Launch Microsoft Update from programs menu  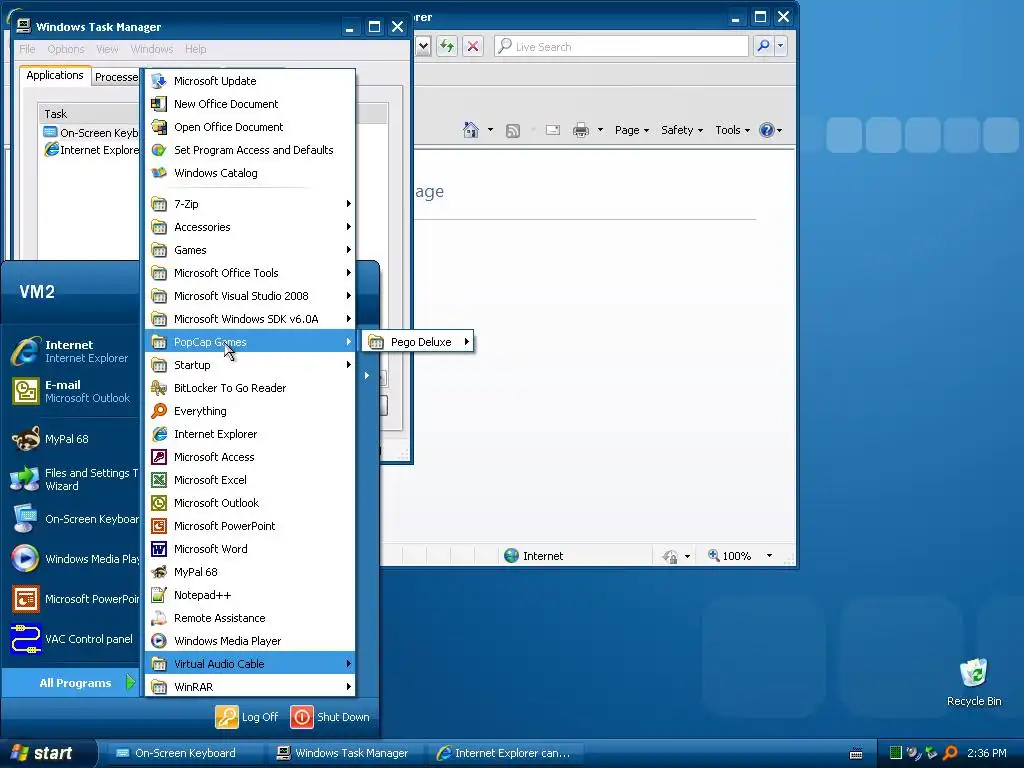coord(249,81)
